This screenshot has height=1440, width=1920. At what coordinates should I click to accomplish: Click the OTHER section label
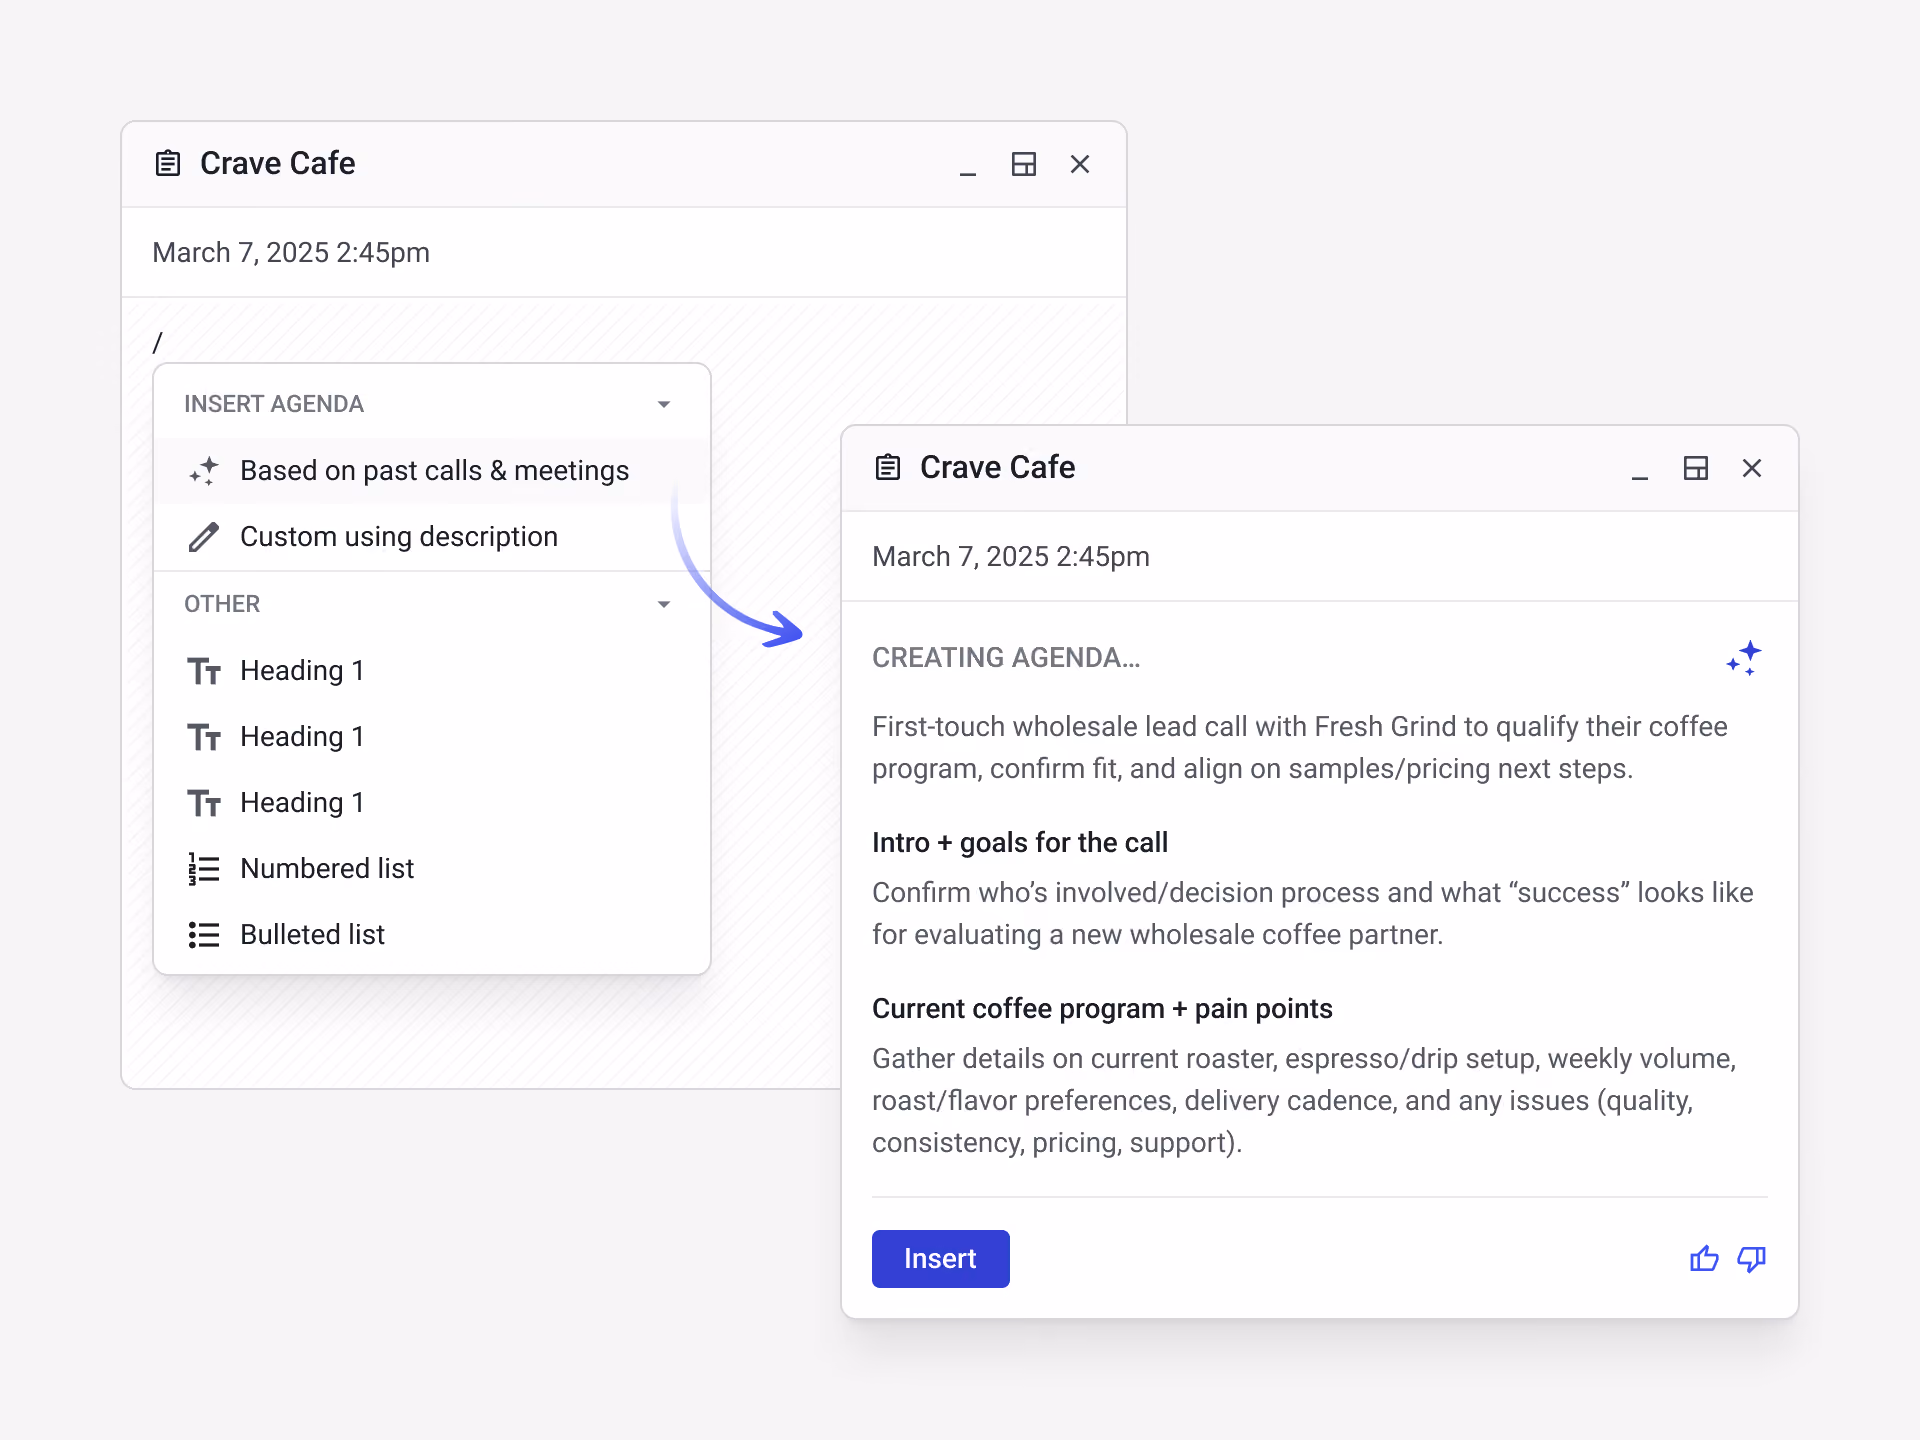coord(222,604)
